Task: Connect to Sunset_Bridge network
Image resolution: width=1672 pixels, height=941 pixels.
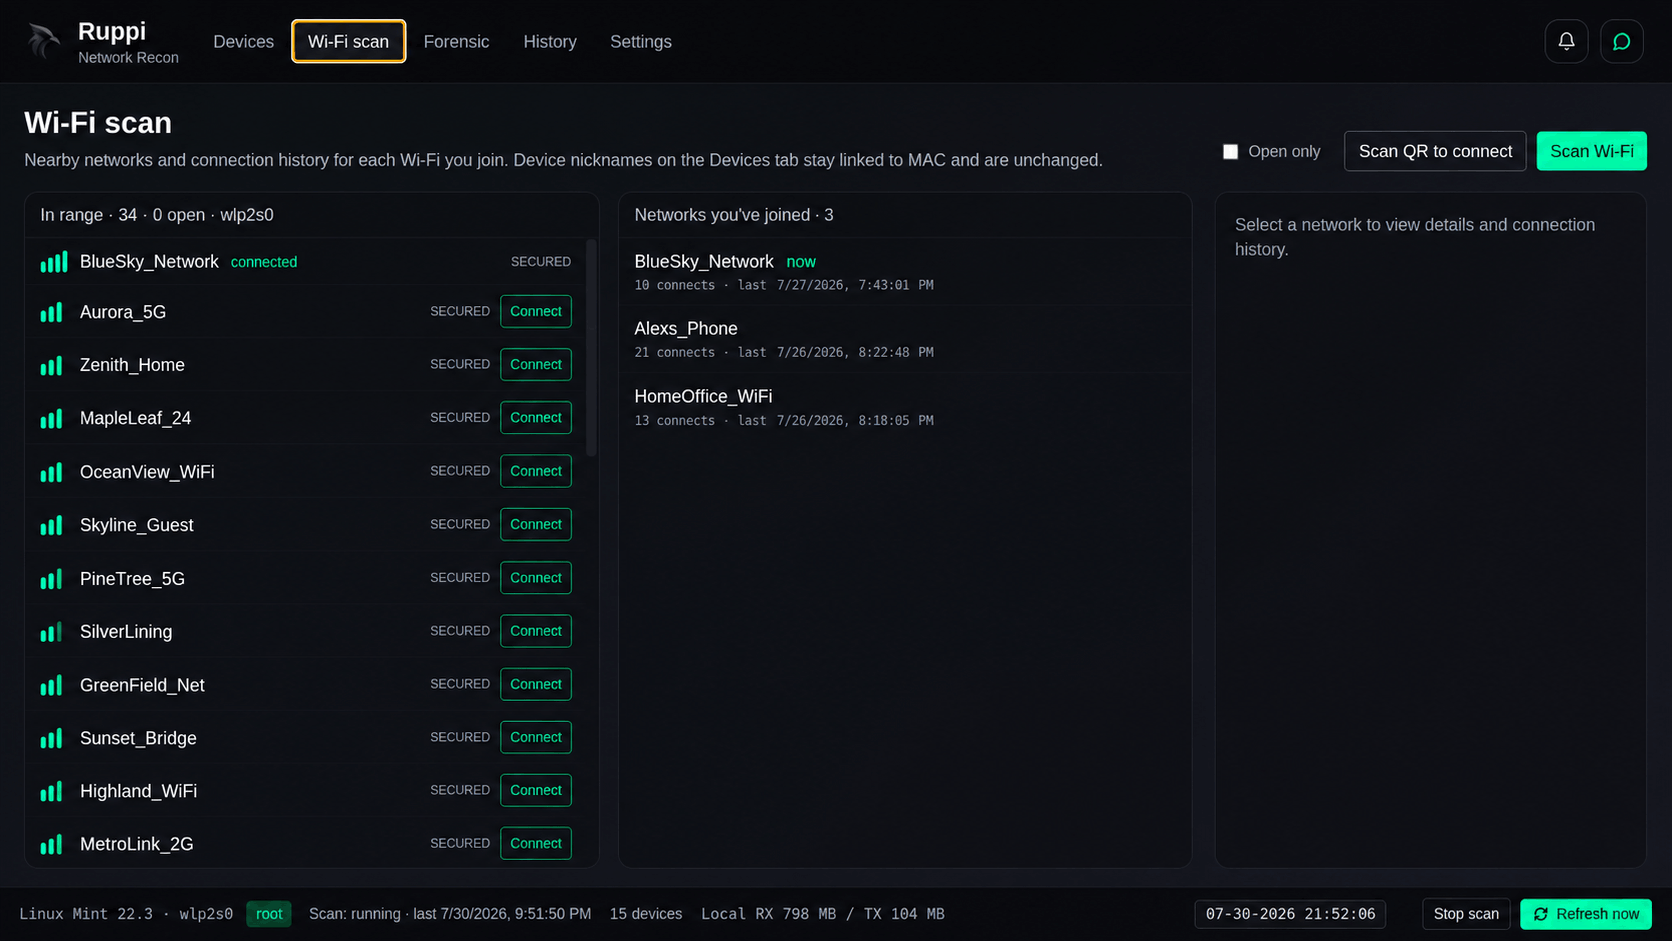Action: (536, 737)
